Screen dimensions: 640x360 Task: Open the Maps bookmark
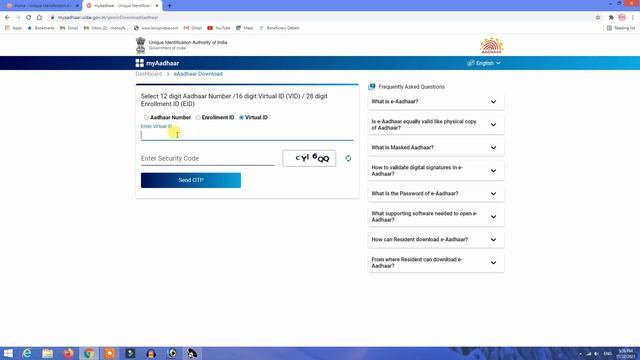pos(244,28)
